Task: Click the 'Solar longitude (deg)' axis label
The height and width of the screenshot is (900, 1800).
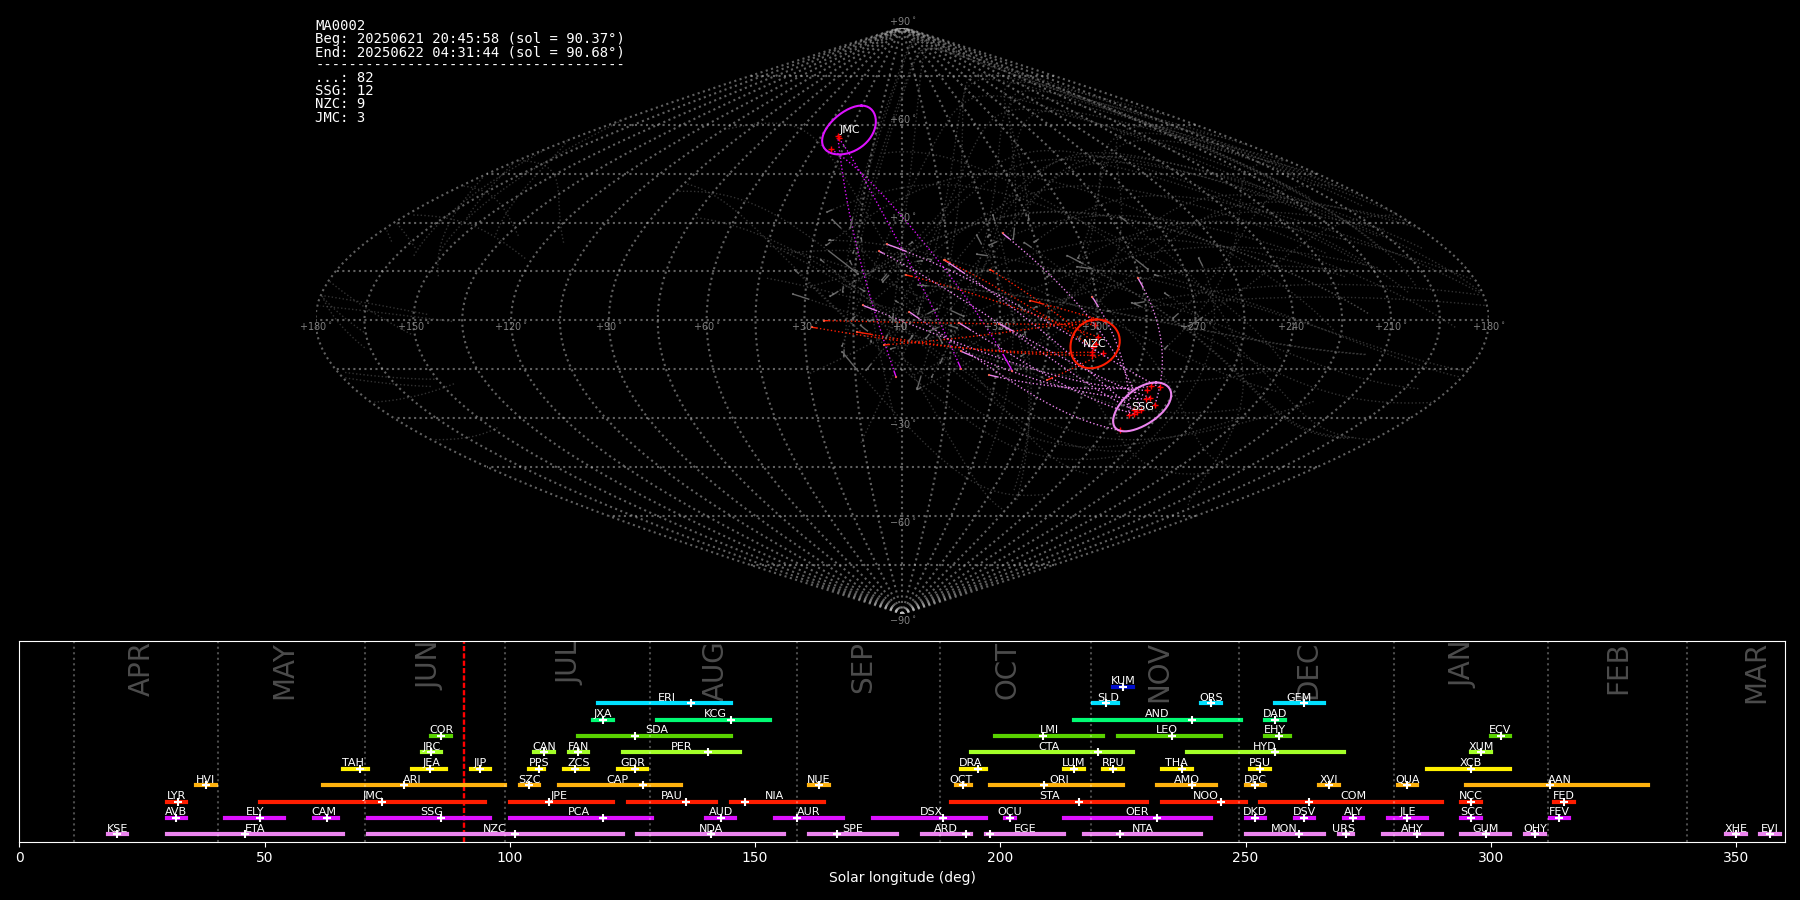Action: coord(902,878)
